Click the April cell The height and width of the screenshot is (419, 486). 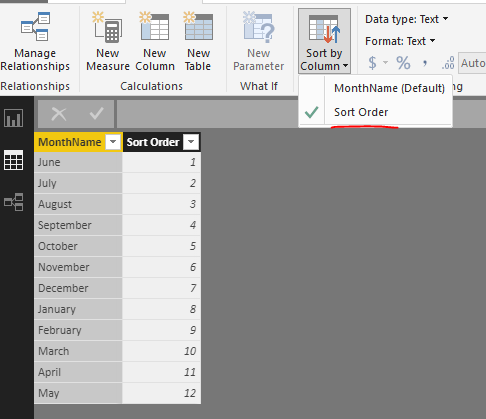(x=78, y=372)
